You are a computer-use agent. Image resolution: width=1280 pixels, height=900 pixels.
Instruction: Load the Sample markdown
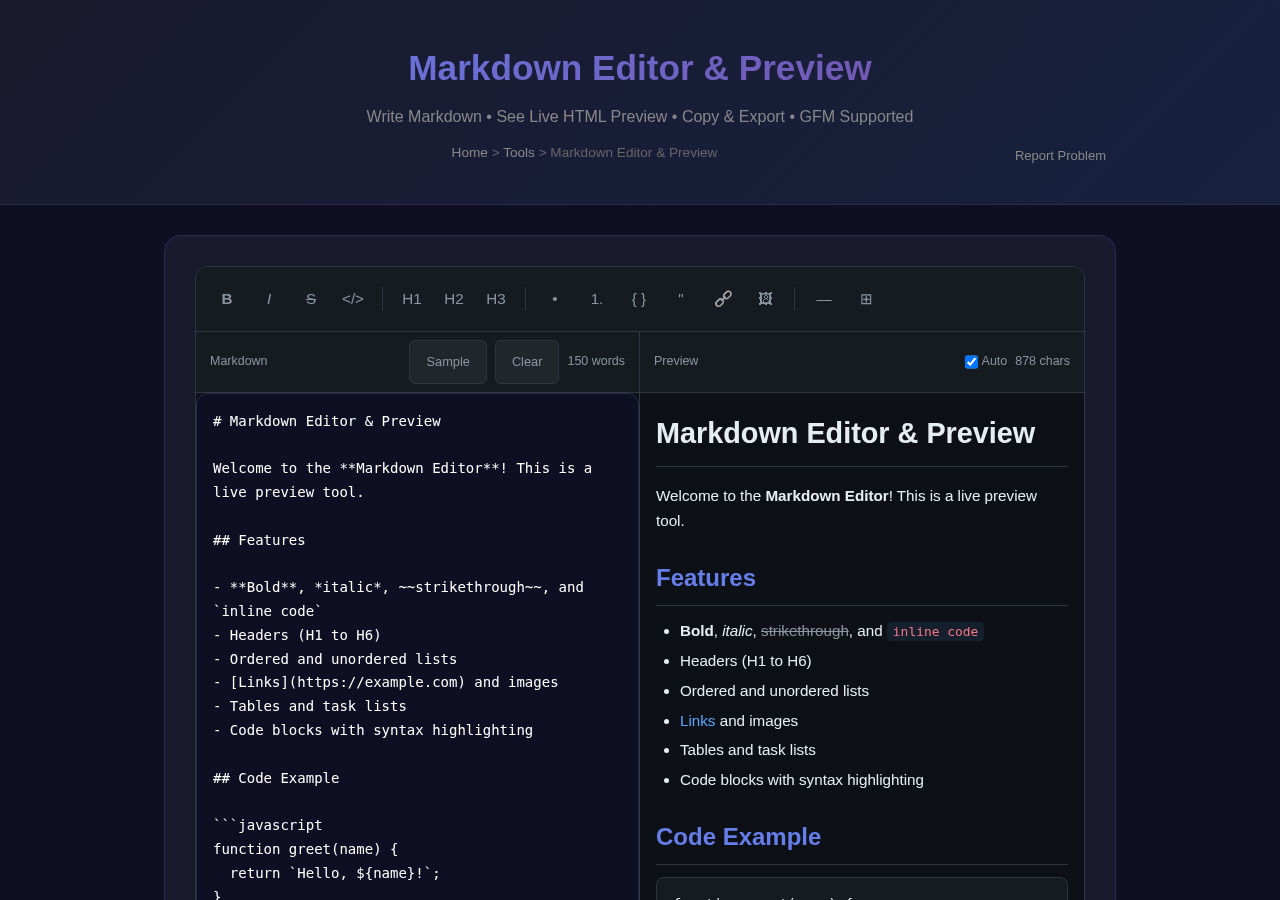448,362
